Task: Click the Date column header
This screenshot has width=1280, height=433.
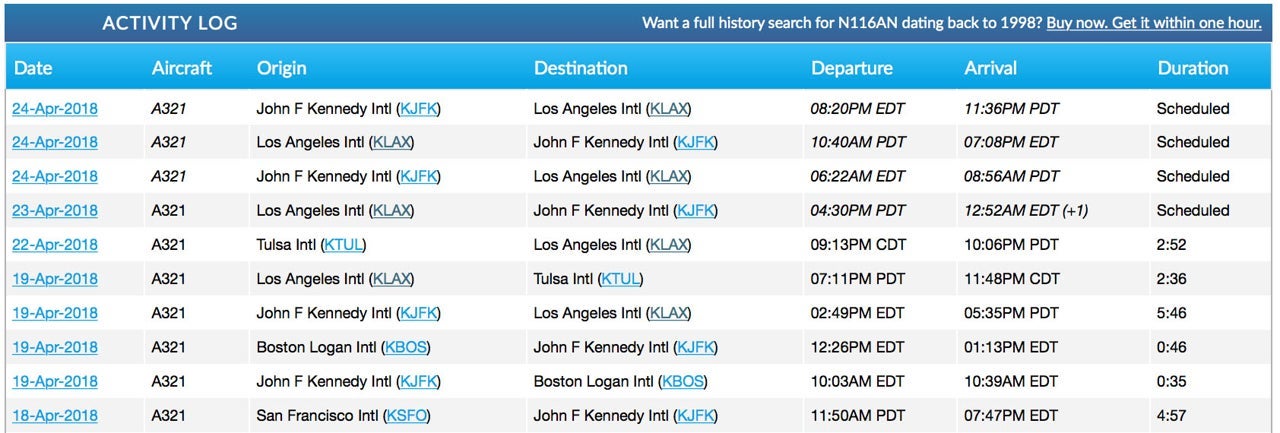Action: point(32,68)
